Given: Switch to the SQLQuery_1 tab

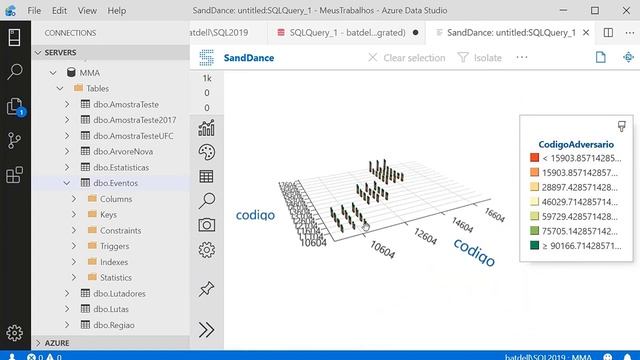Looking at the screenshot, I should pyautogui.click(x=347, y=33).
